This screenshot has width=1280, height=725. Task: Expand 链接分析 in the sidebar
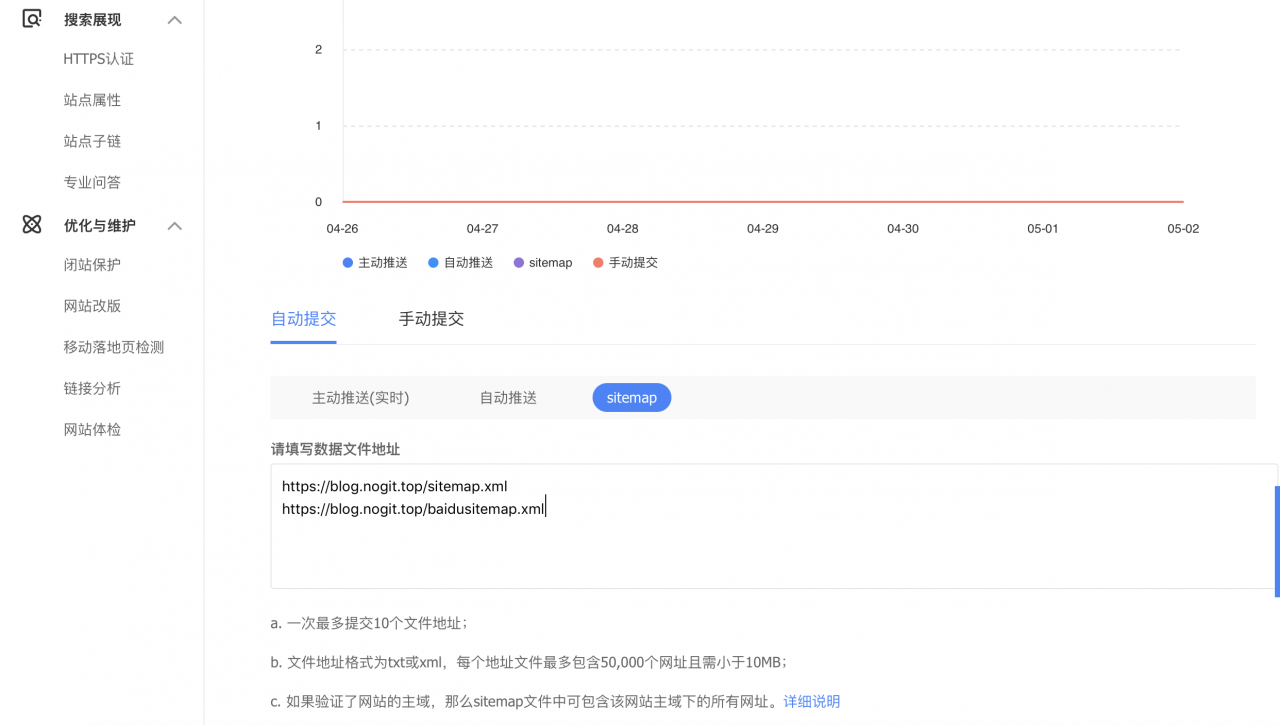coord(90,387)
